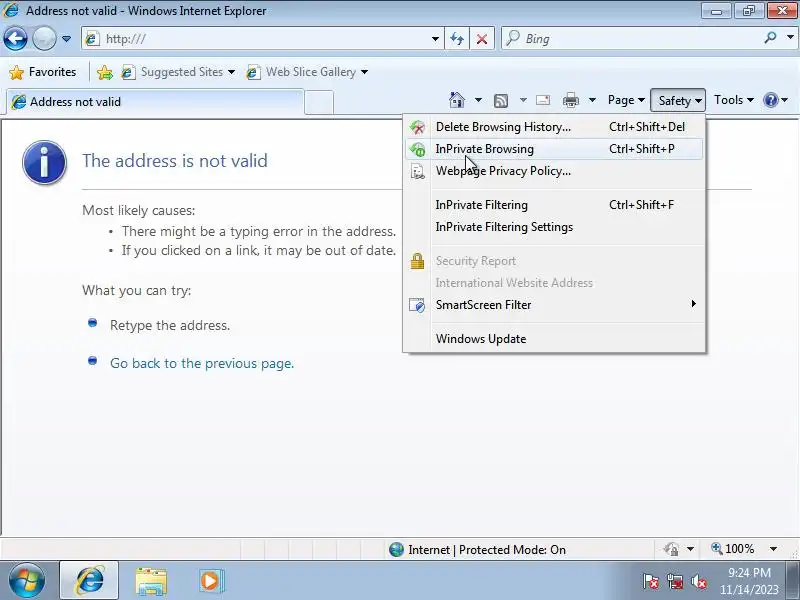This screenshot has width=800, height=600.
Task: Open Windows Explorer from the taskbar
Action: coord(151,581)
